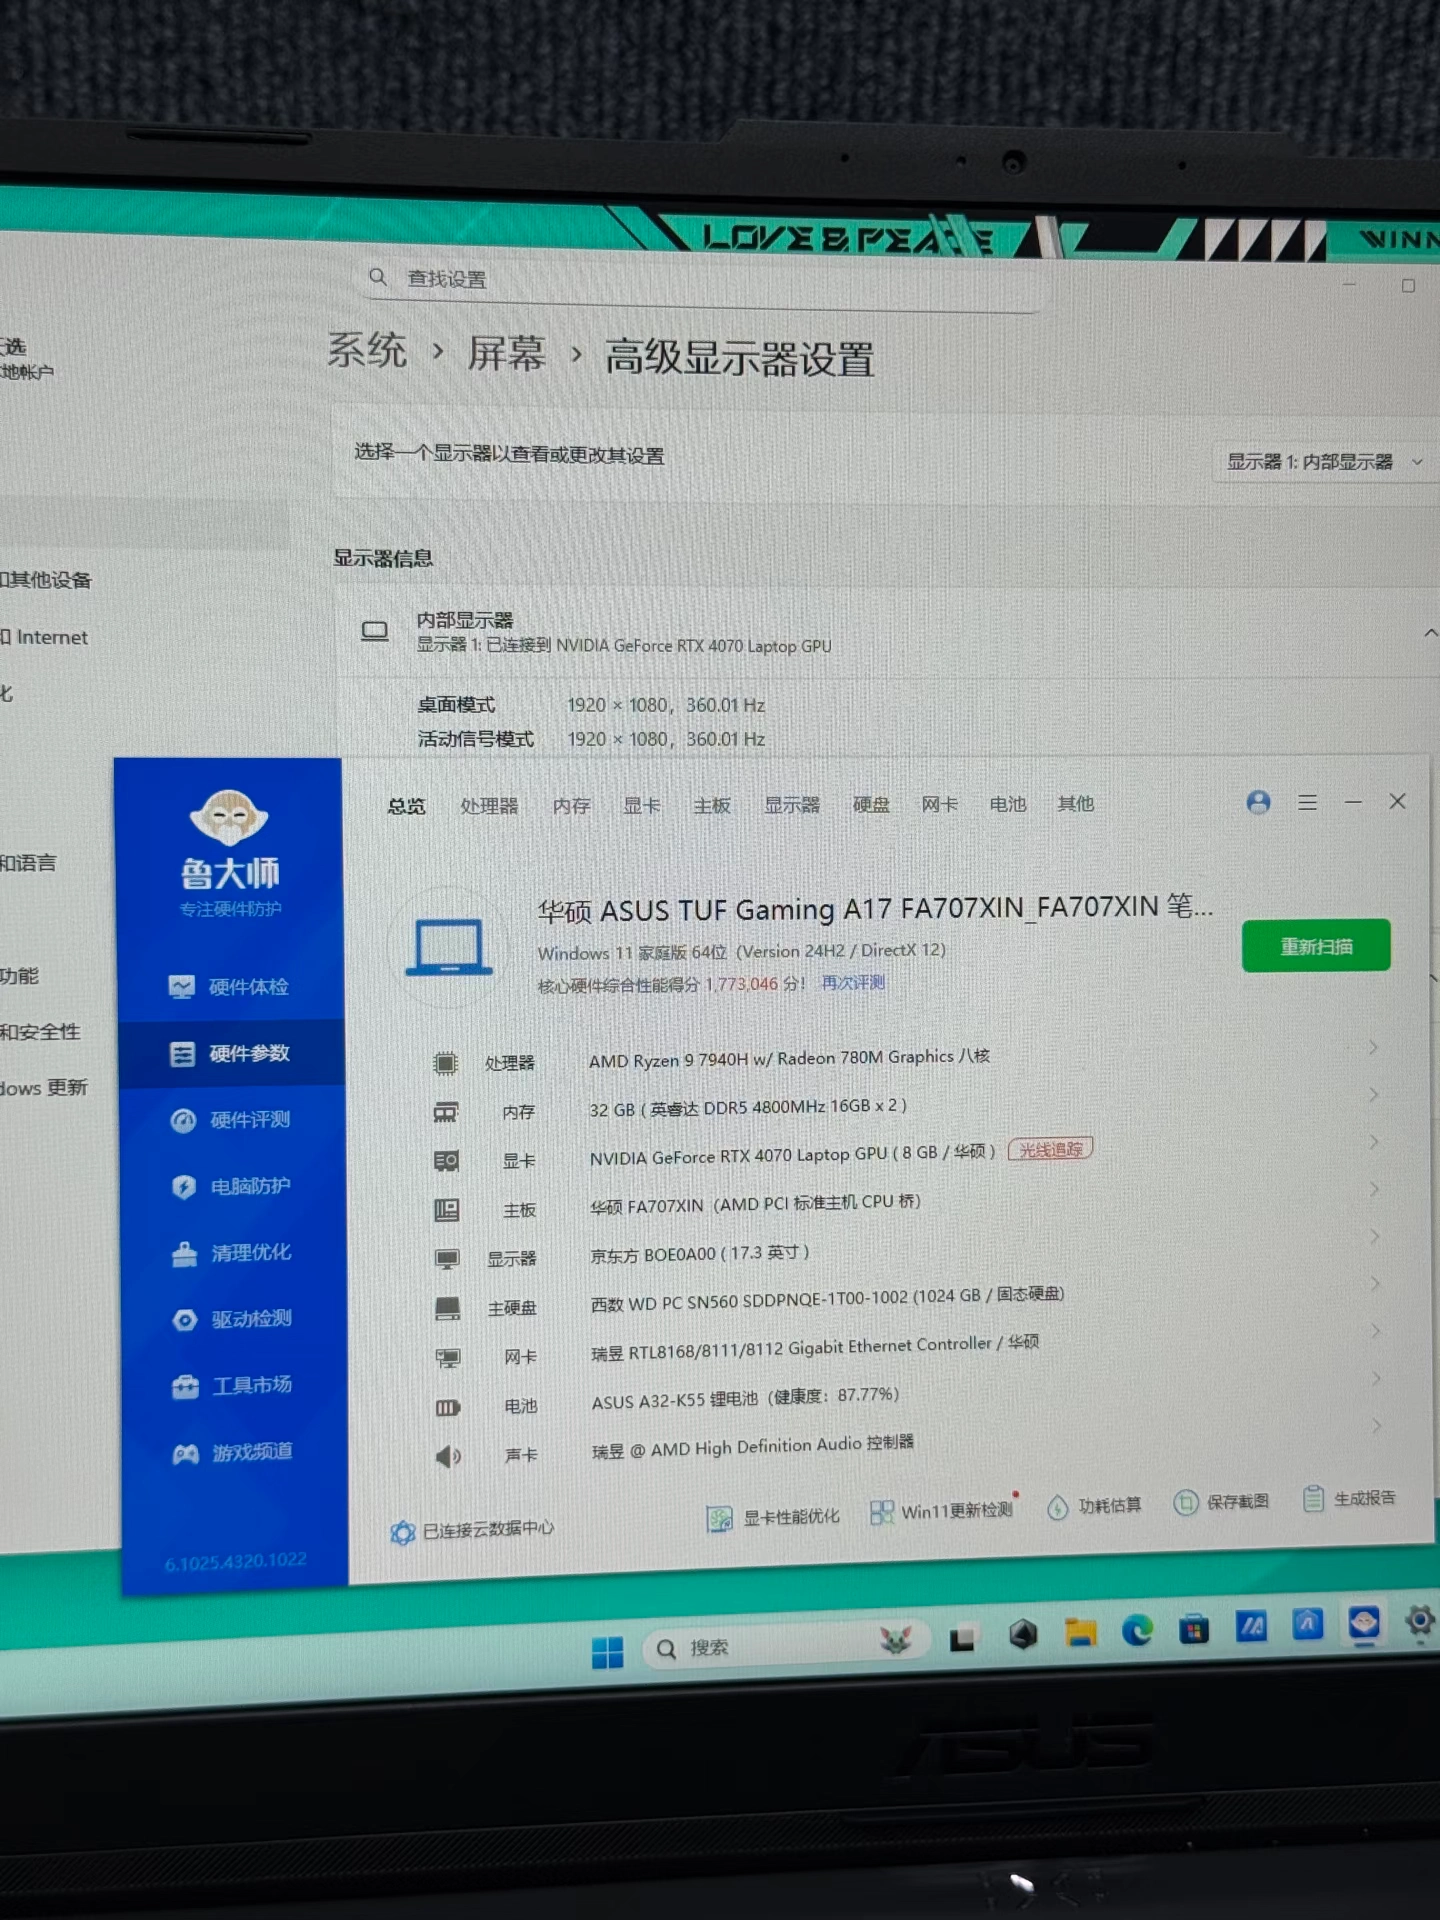Open 工具市场 tool market
Viewport: 1440px width, 1920px height.
(x=234, y=1386)
